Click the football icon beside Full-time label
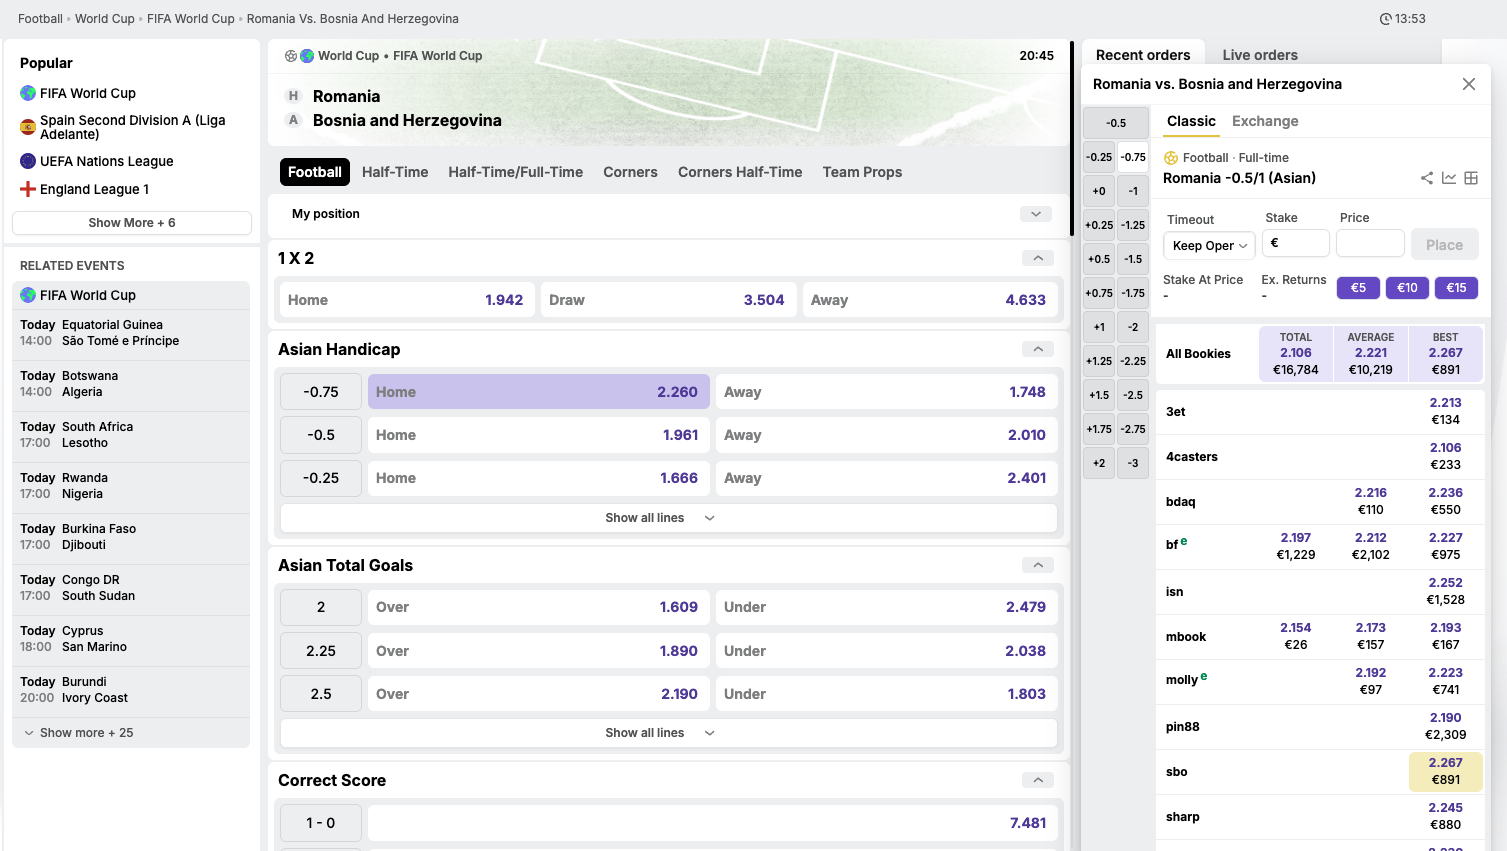Viewport: 1507px width, 851px height. tap(1170, 157)
